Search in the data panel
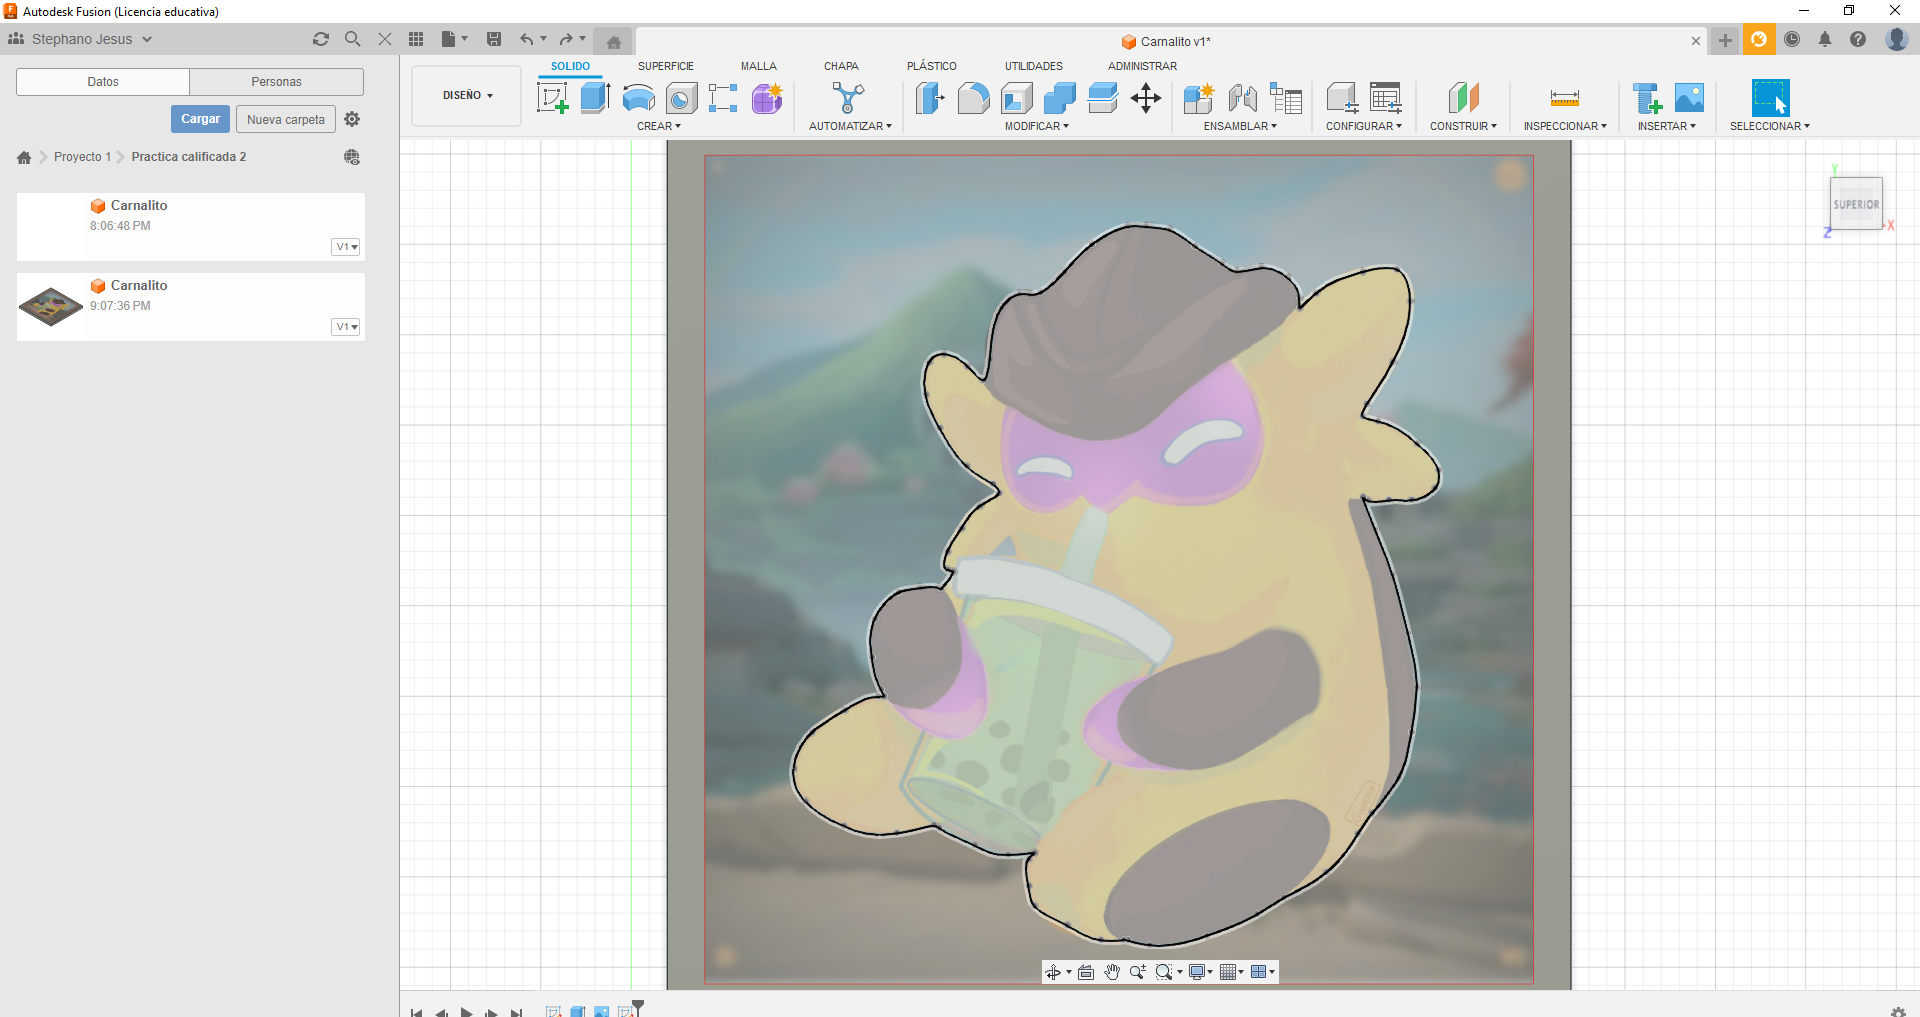 352,39
